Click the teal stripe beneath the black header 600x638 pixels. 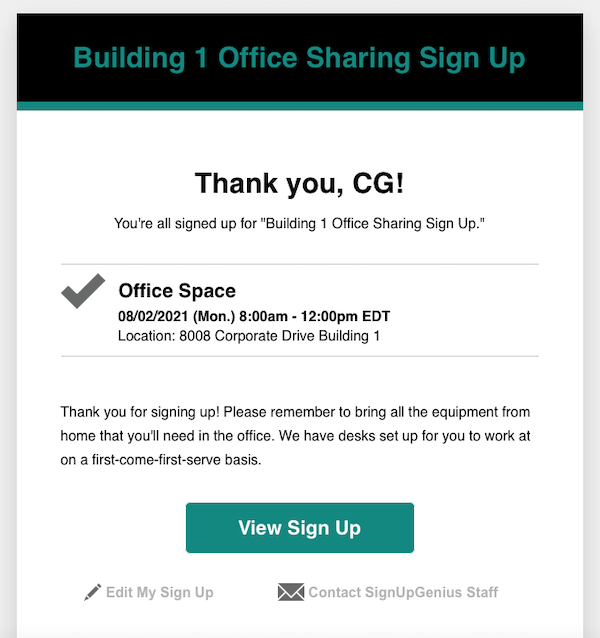pos(300,106)
